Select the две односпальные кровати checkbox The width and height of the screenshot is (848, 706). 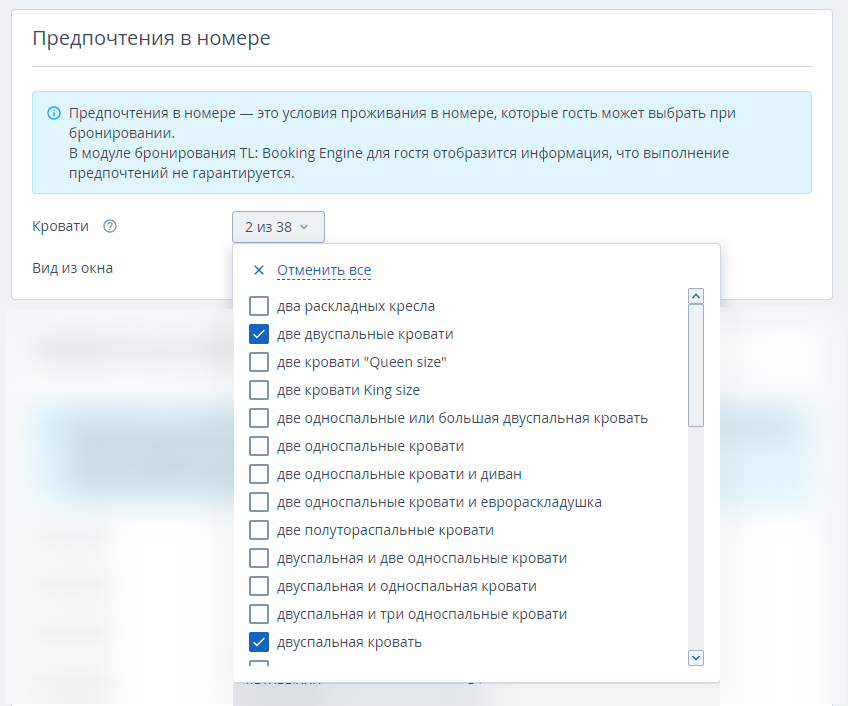tap(259, 446)
